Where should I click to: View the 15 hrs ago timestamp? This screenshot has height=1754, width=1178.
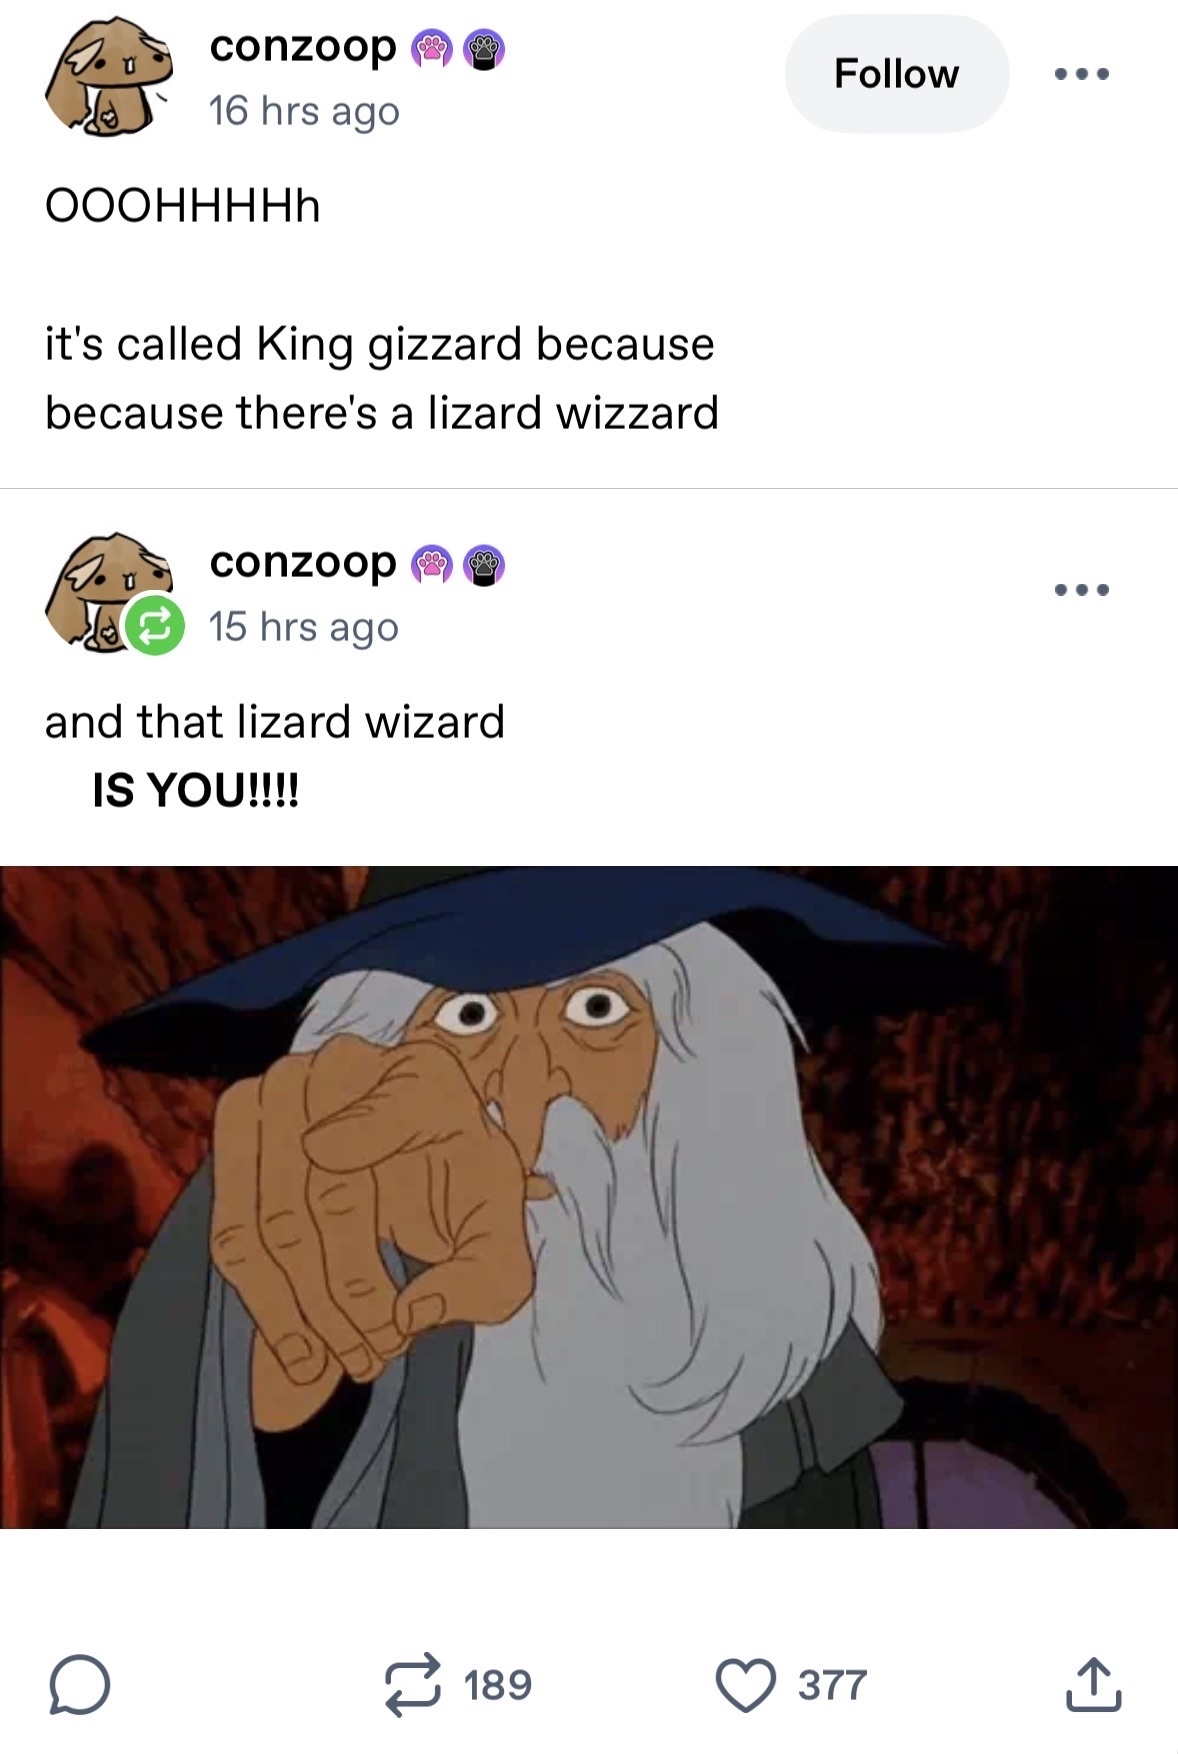coord(304,627)
